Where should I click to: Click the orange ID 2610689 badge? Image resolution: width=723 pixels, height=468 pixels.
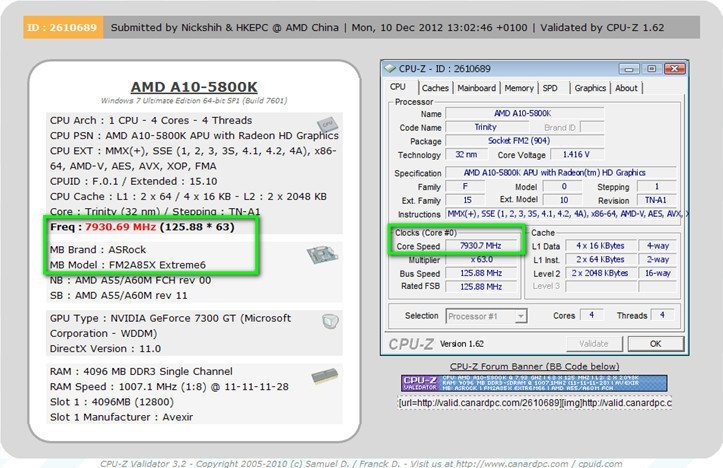pos(62,27)
